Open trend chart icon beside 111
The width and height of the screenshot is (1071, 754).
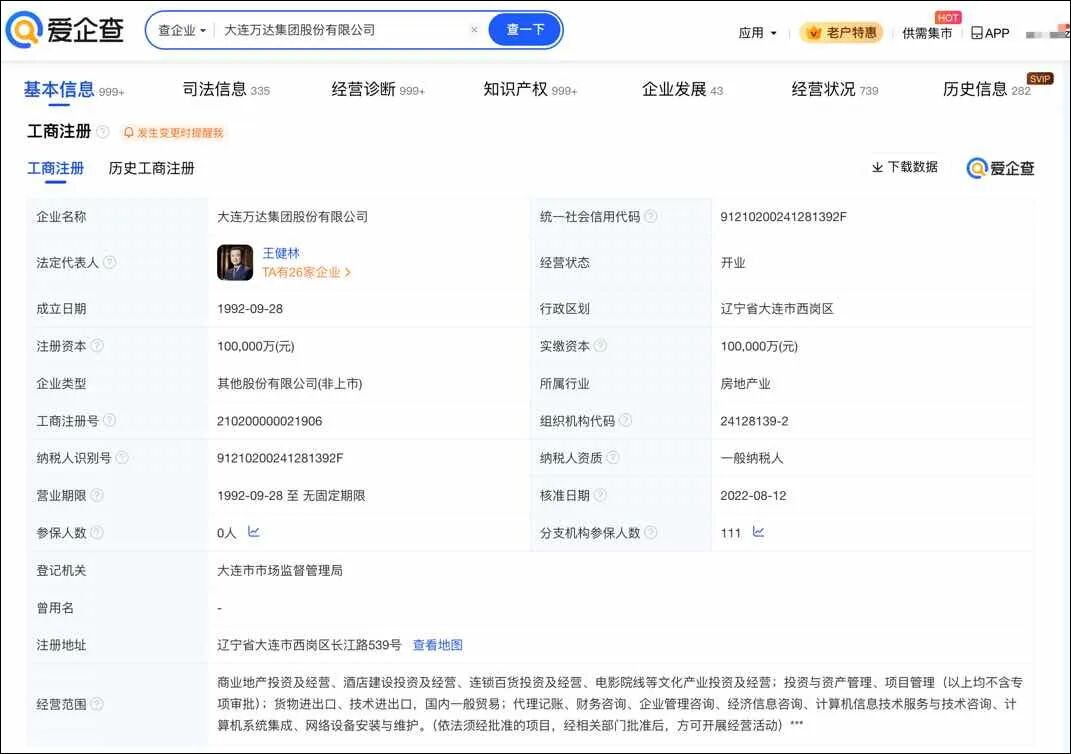click(758, 531)
